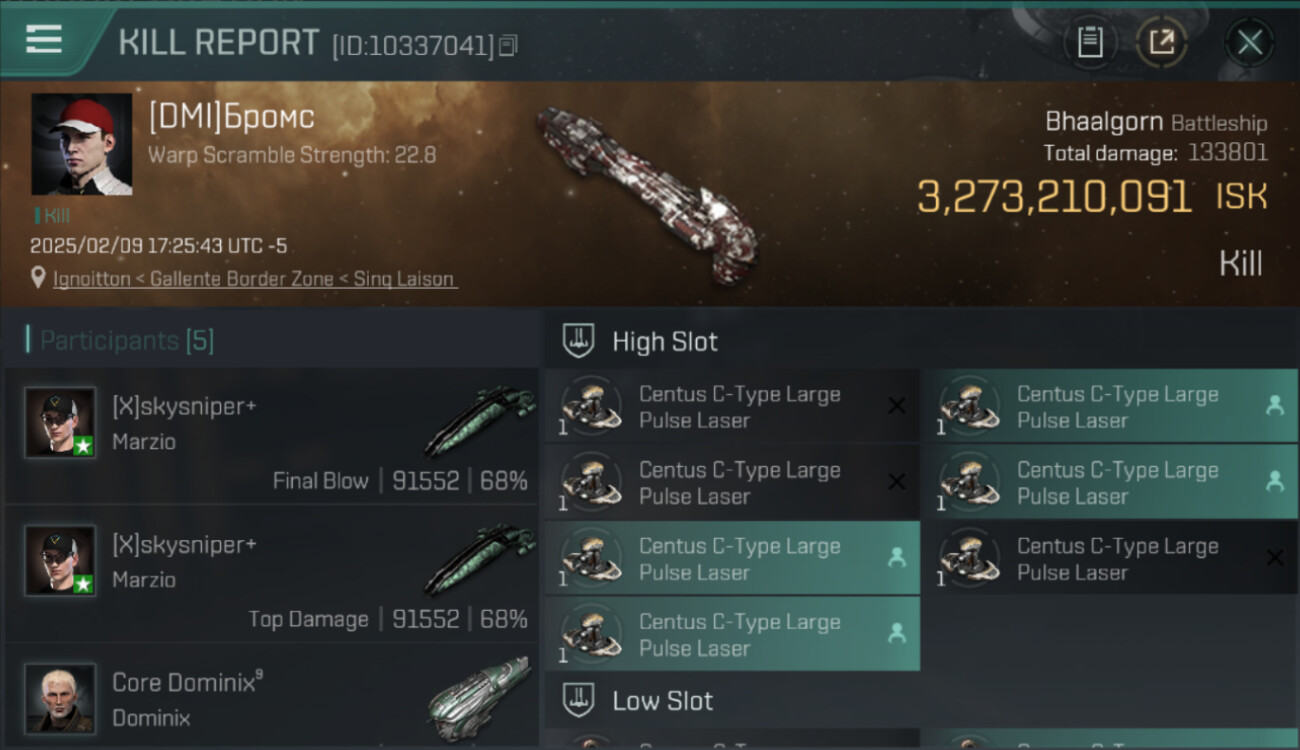
Task: Click the destroyed X on right-column laser
Action: (1274, 558)
